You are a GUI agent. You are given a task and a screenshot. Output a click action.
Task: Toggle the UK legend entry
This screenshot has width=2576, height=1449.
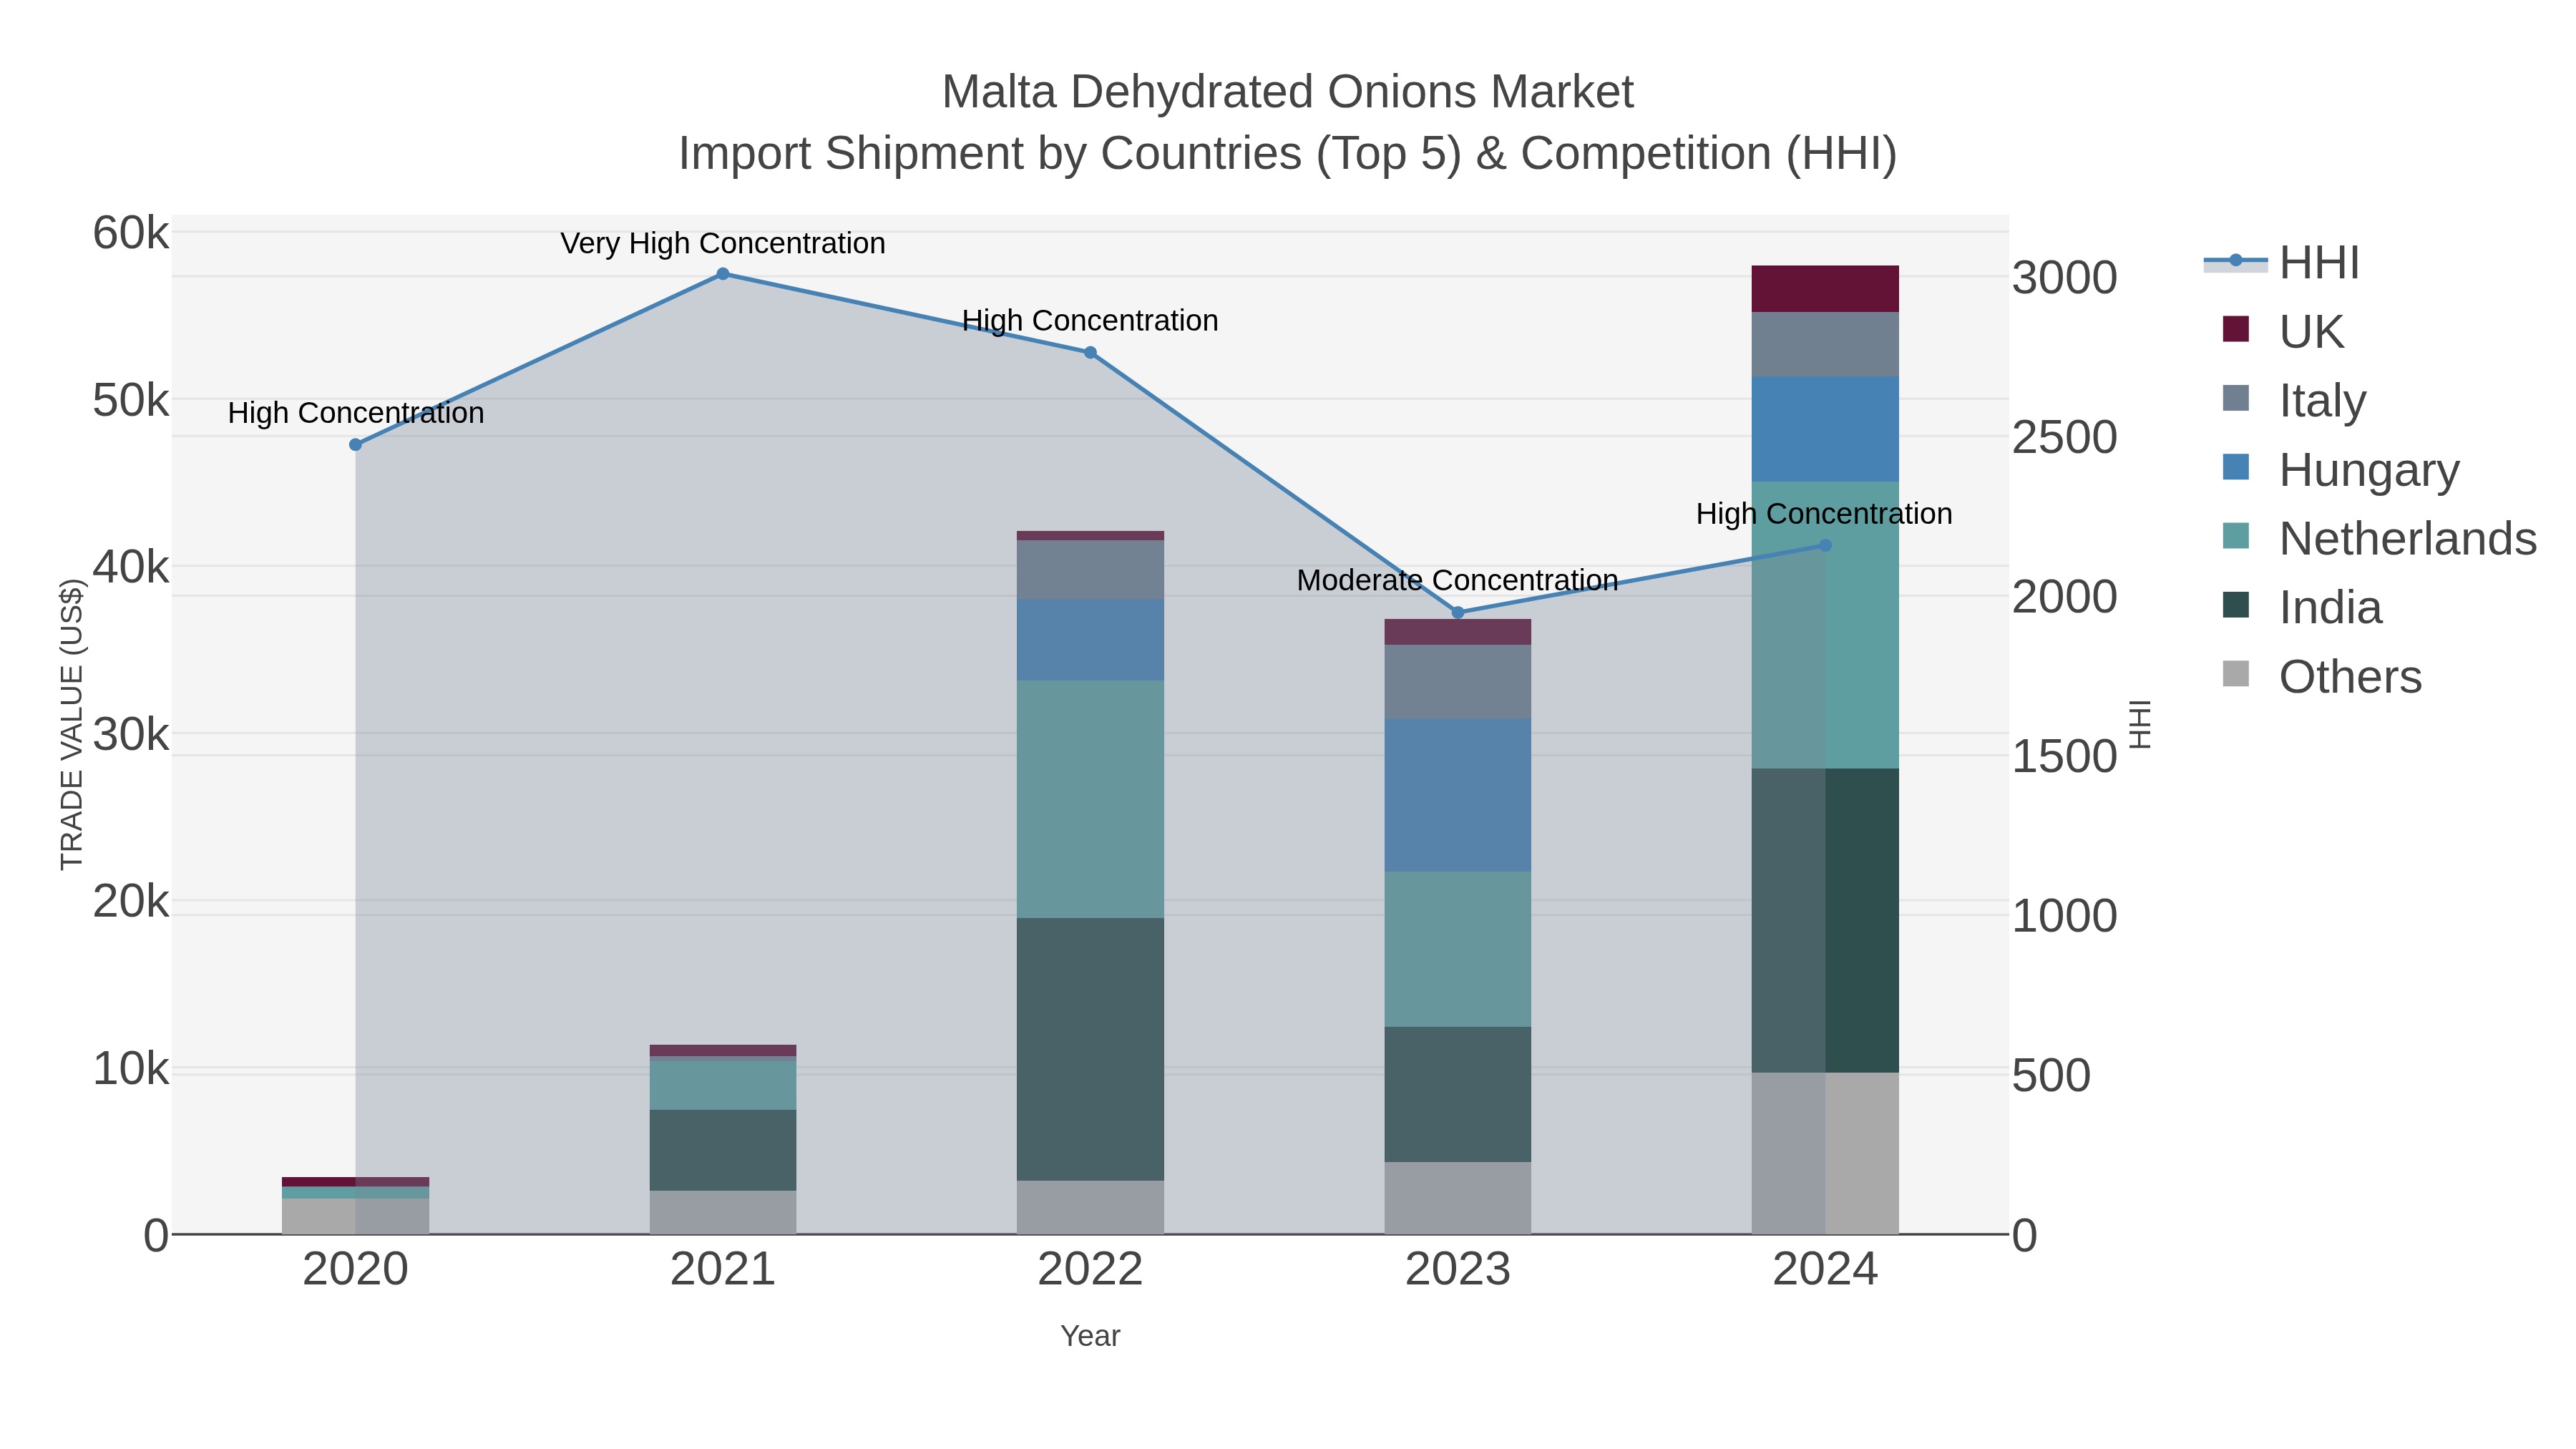(2283, 331)
